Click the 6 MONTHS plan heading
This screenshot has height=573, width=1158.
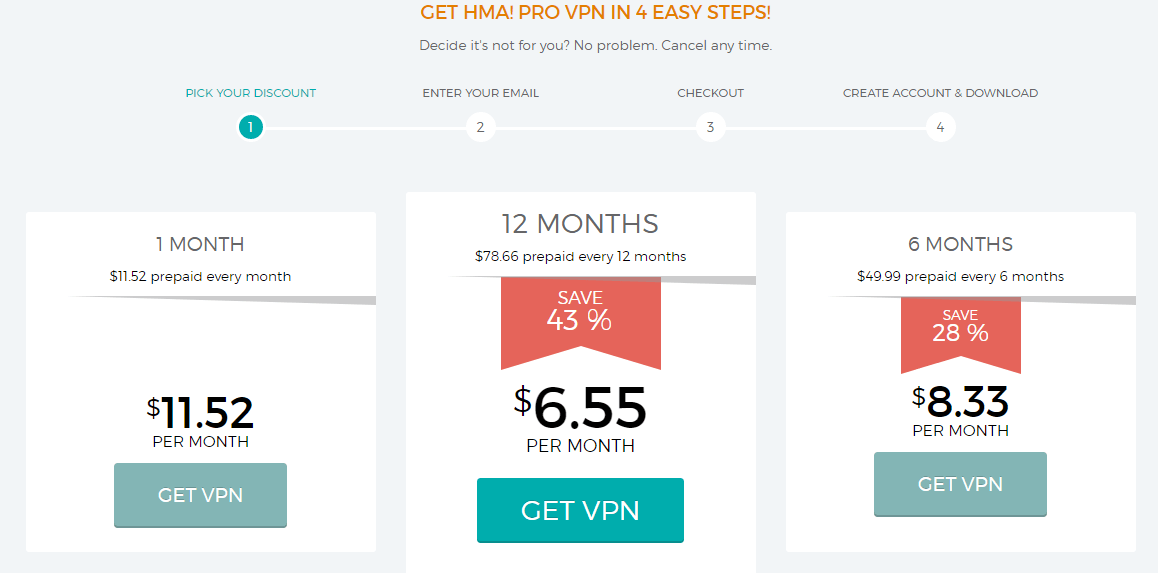point(960,244)
